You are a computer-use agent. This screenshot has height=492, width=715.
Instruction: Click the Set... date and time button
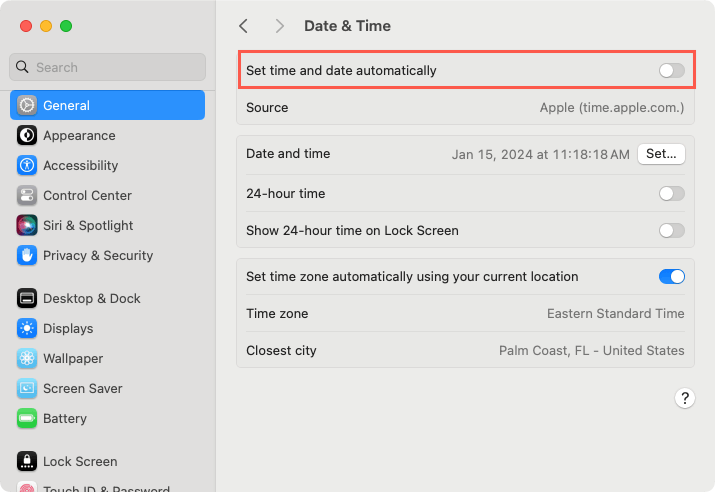(x=661, y=154)
